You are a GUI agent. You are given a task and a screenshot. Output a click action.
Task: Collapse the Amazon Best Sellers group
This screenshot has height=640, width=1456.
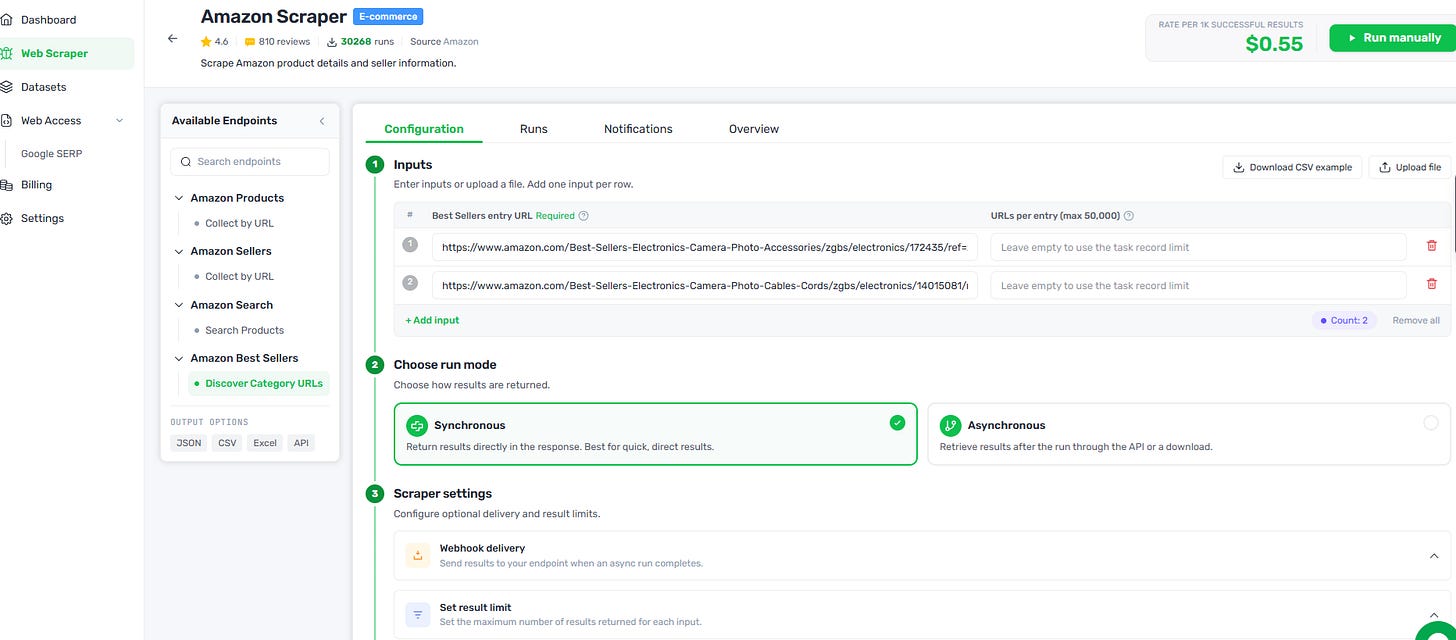click(179, 358)
